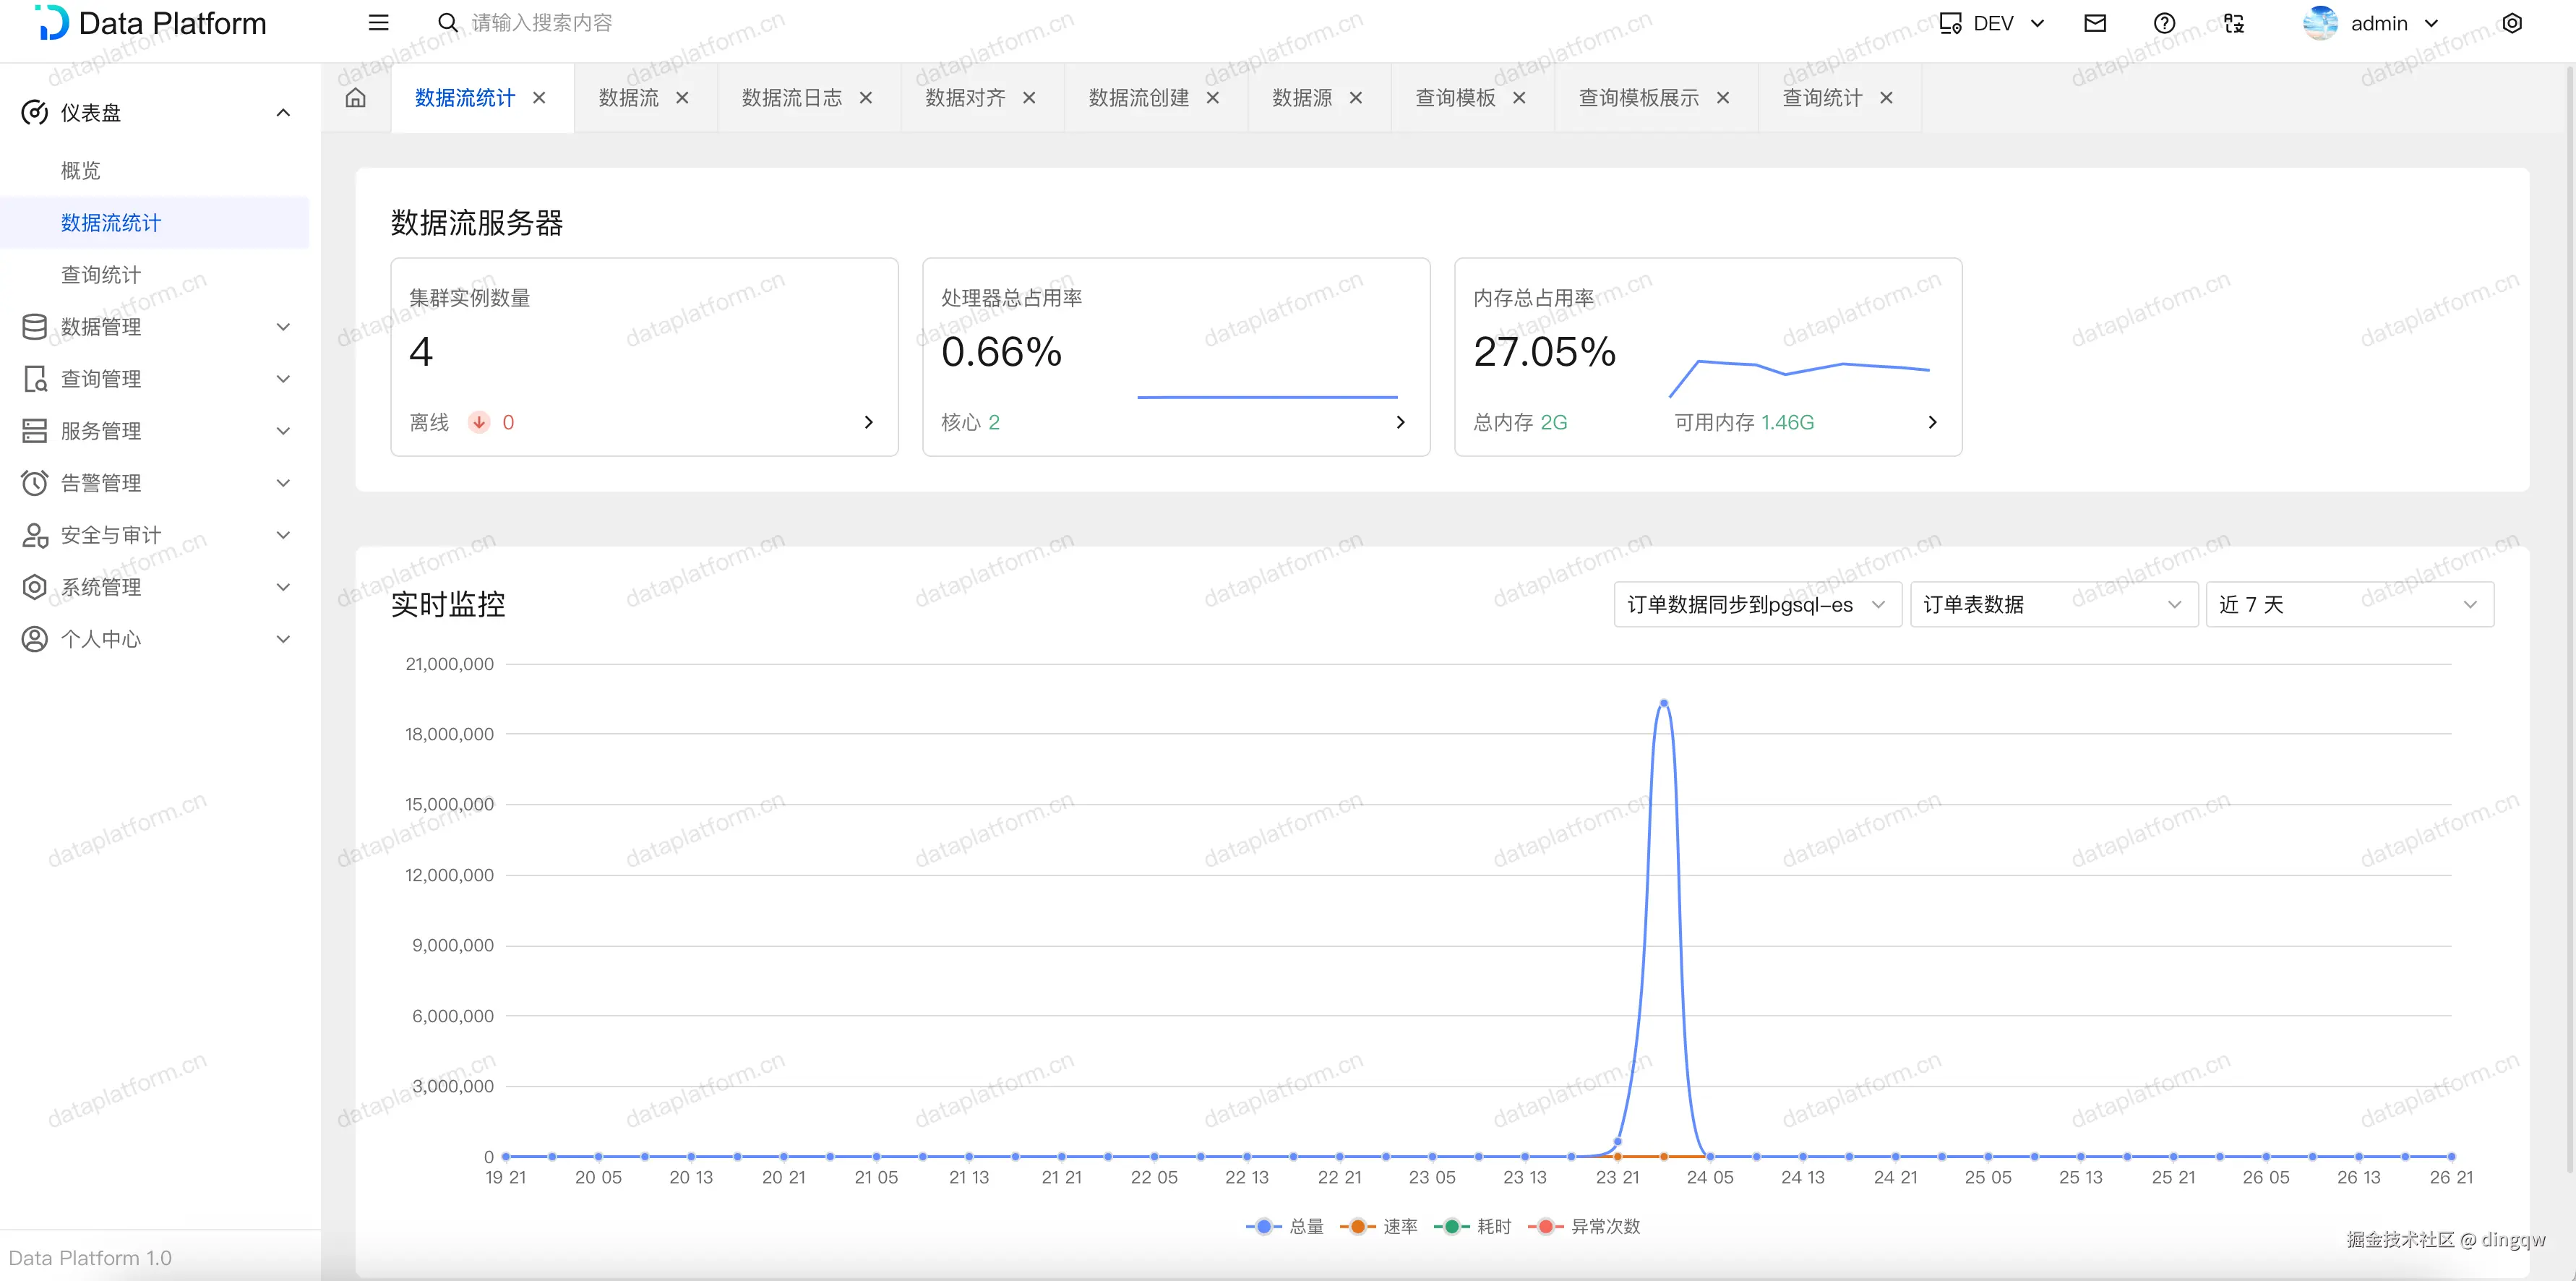Click the home icon tab

[355, 98]
